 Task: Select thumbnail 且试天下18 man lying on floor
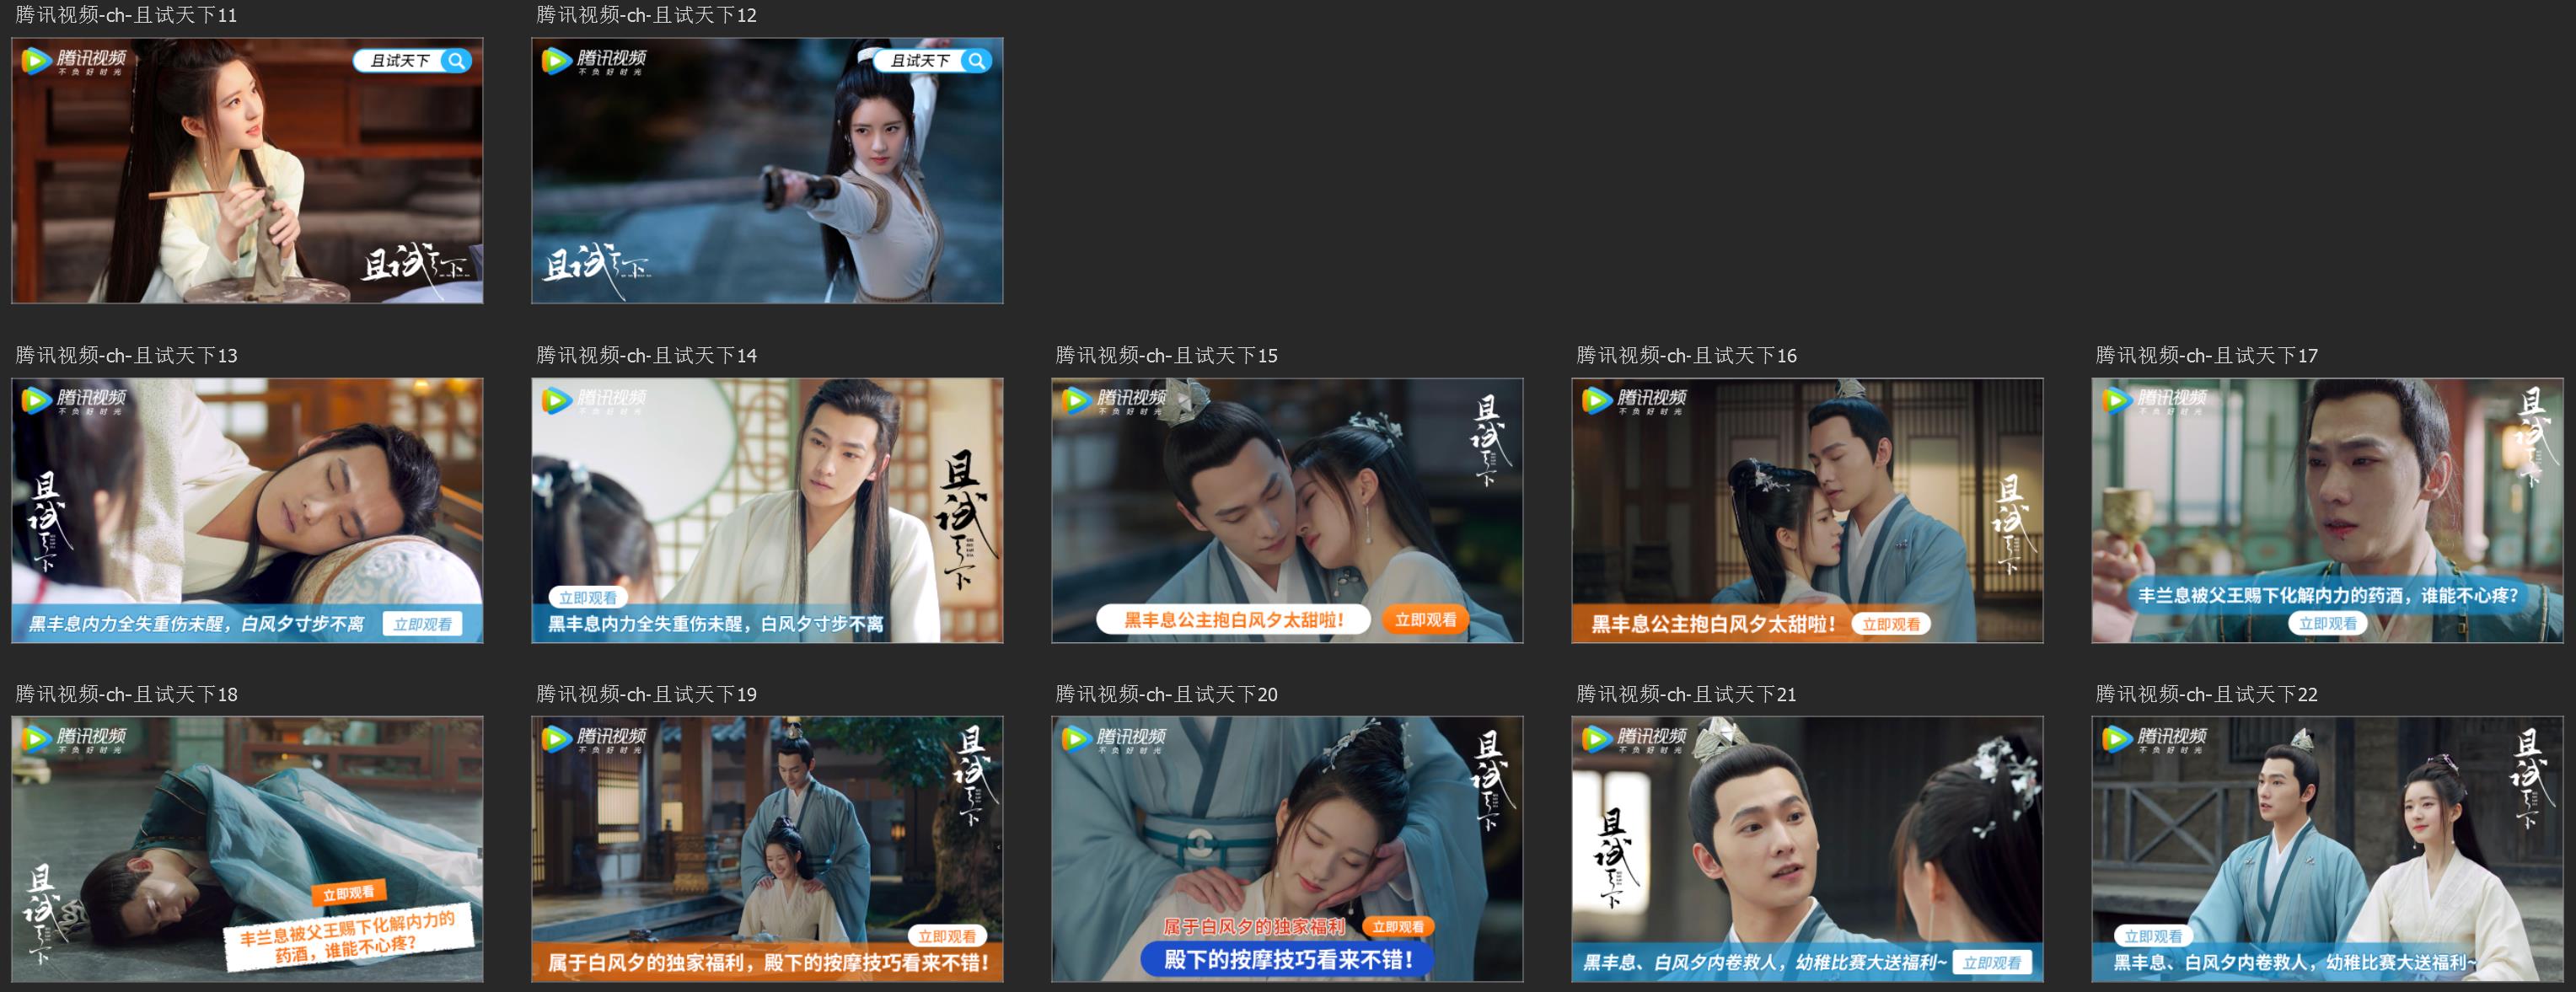coord(247,849)
